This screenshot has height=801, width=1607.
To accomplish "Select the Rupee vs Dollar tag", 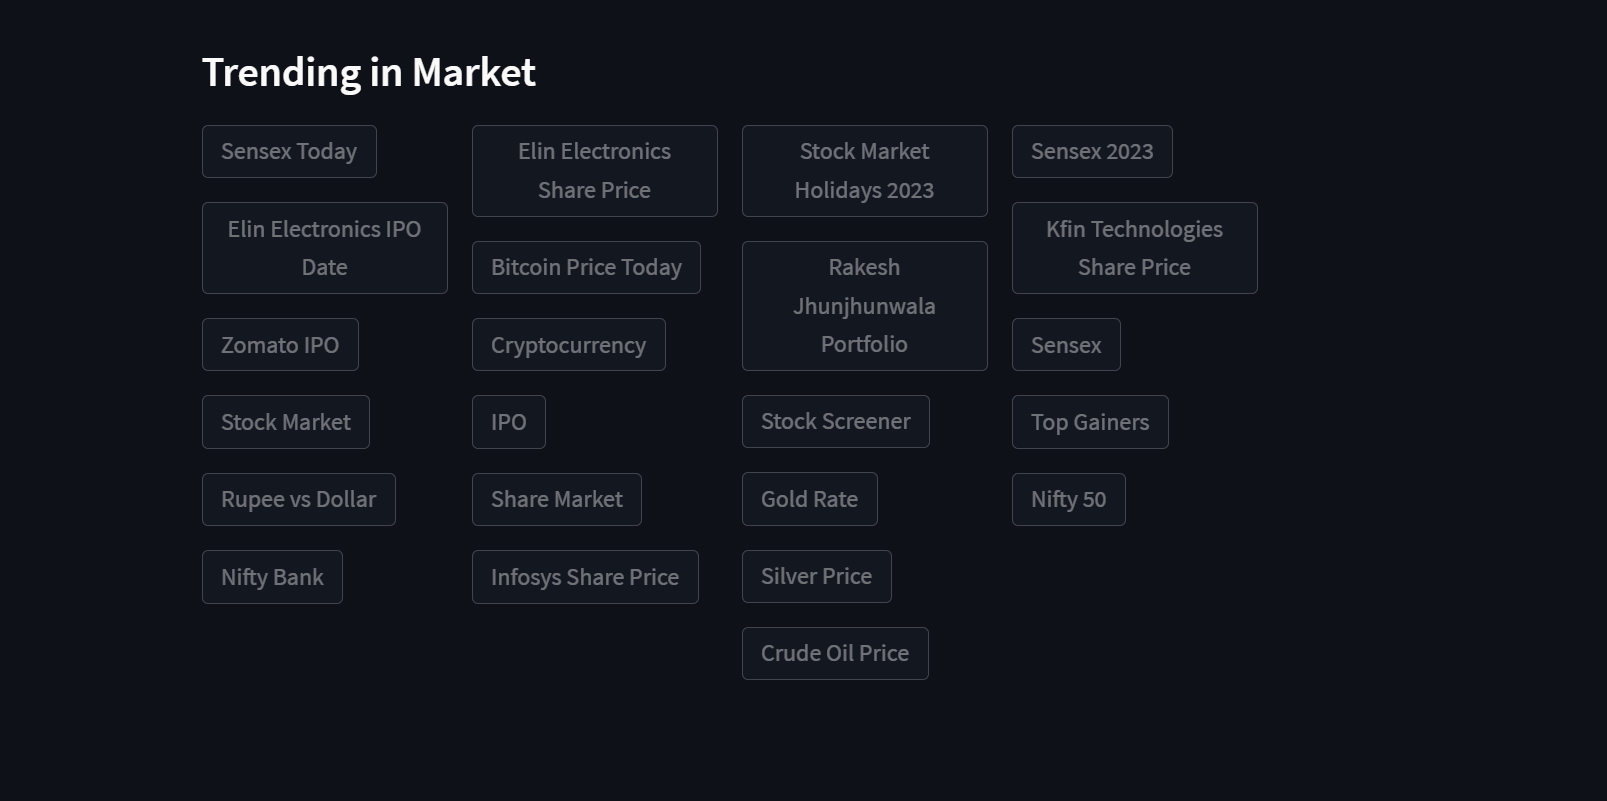I will [x=298, y=500].
